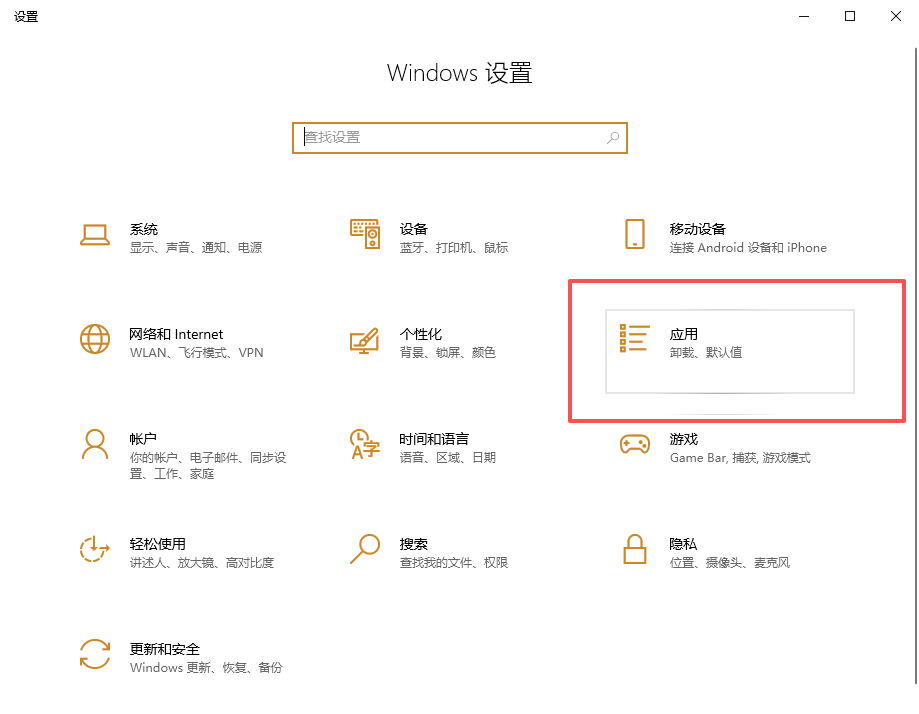The height and width of the screenshot is (714, 919).
Task: Open the 帐户 title
Action: click(x=143, y=439)
